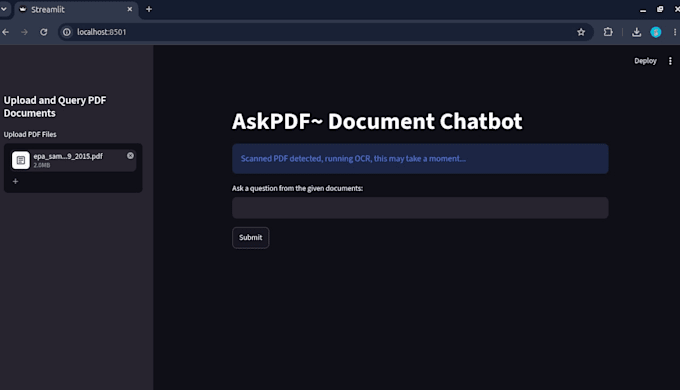
Task: Click the 'Ask a question from the given documents' label
Action: [297, 188]
